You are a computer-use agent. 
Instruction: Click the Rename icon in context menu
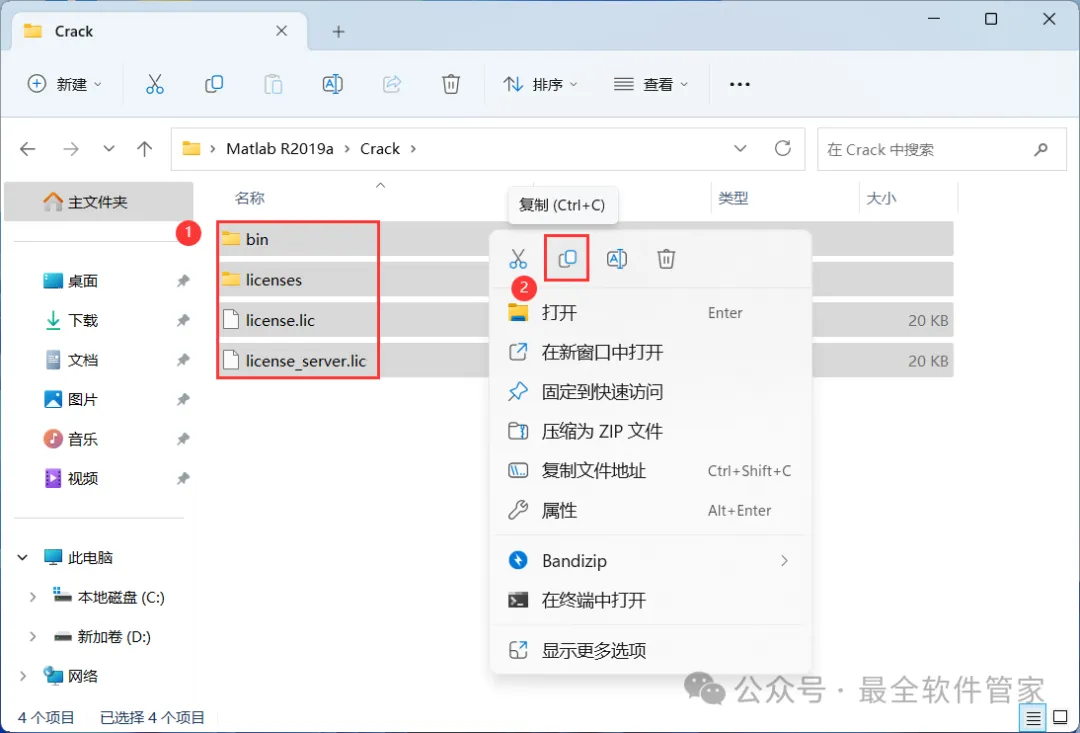pyautogui.click(x=616, y=259)
